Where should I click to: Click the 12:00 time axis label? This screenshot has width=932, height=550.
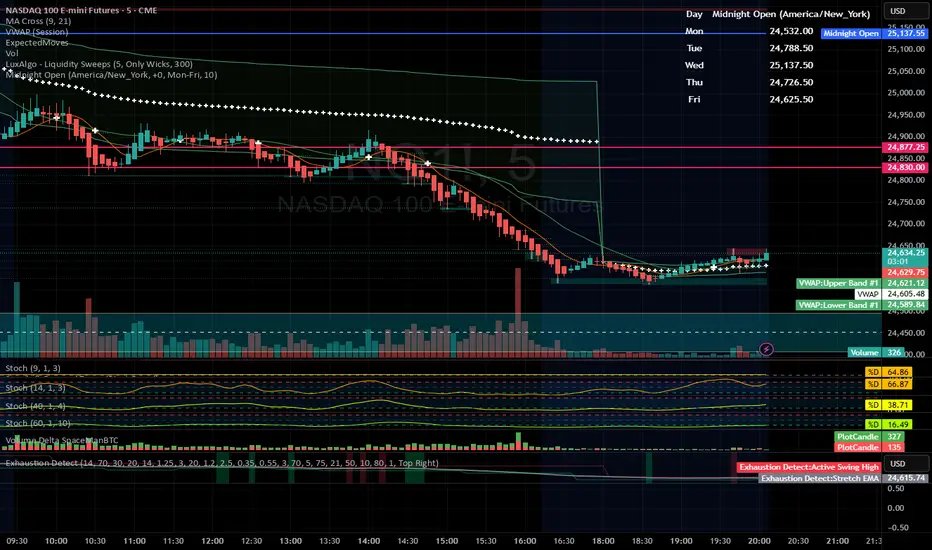coord(212,540)
